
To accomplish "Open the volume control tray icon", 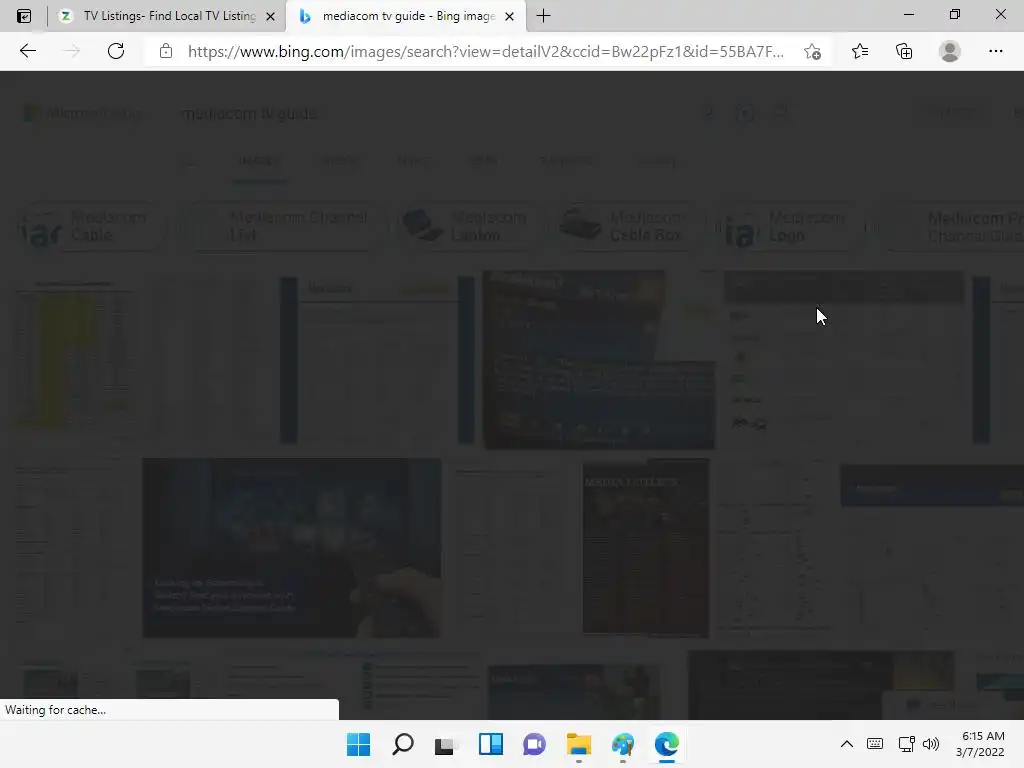I will point(931,744).
